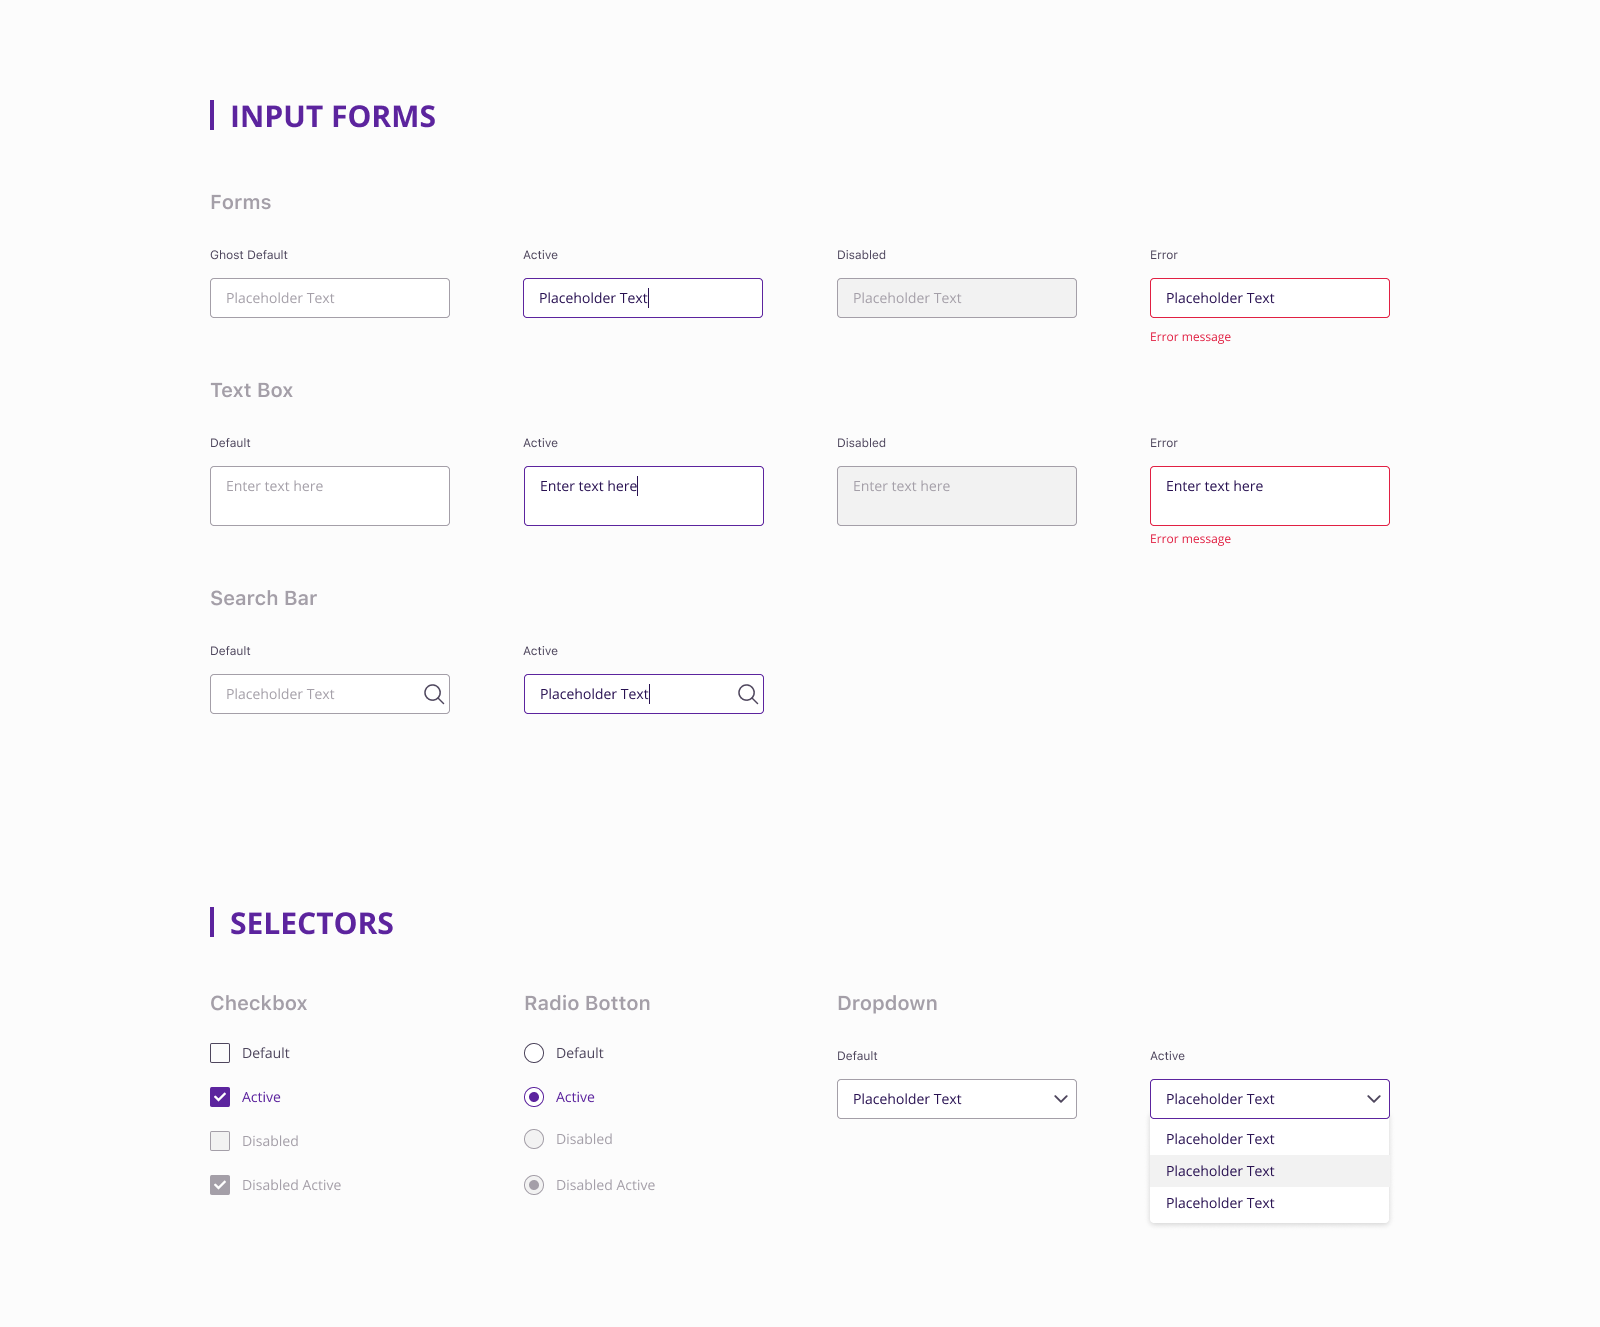Screen dimensions: 1600x1327
Task: Open the Default dropdown with Placeholder Text
Action: (957, 1099)
